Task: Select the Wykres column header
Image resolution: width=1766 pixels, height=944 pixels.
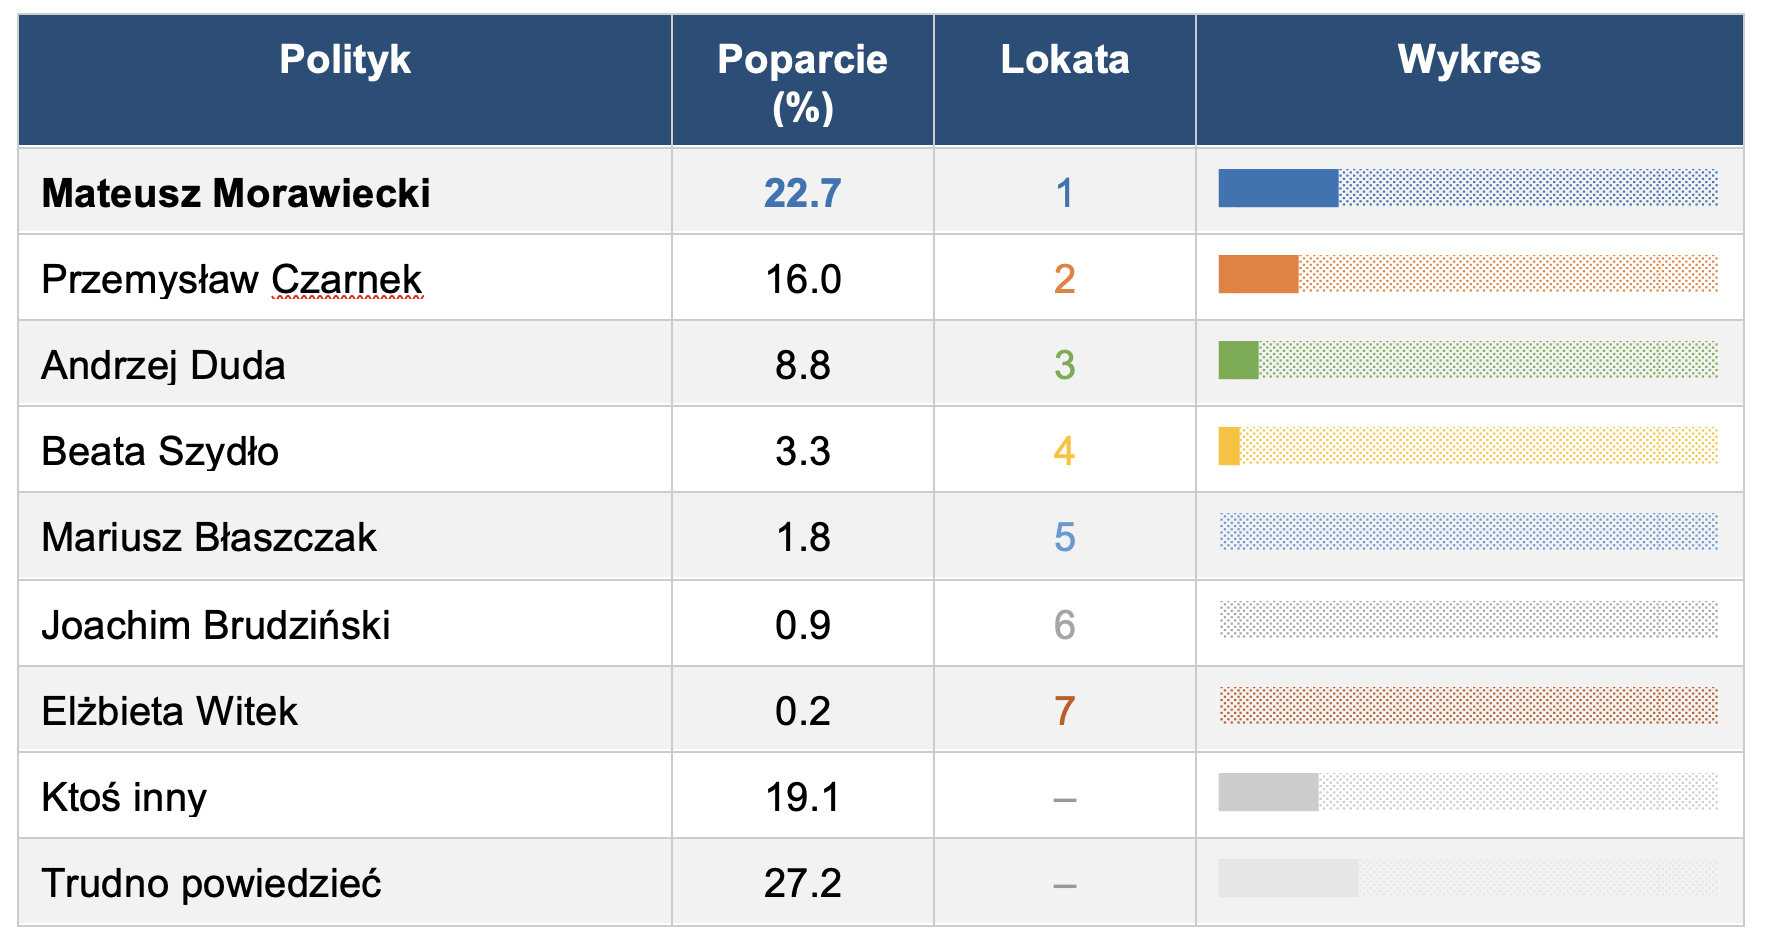Action: point(1468,60)
